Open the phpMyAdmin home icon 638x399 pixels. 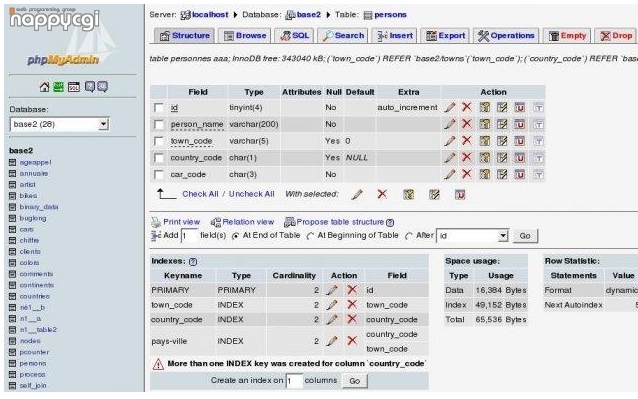[44, 87]
